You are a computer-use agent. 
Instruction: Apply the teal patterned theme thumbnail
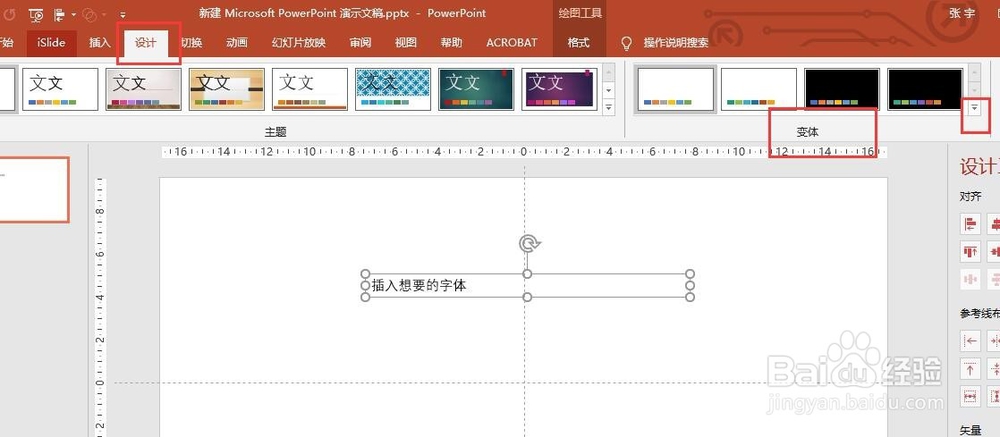(393, 89)
